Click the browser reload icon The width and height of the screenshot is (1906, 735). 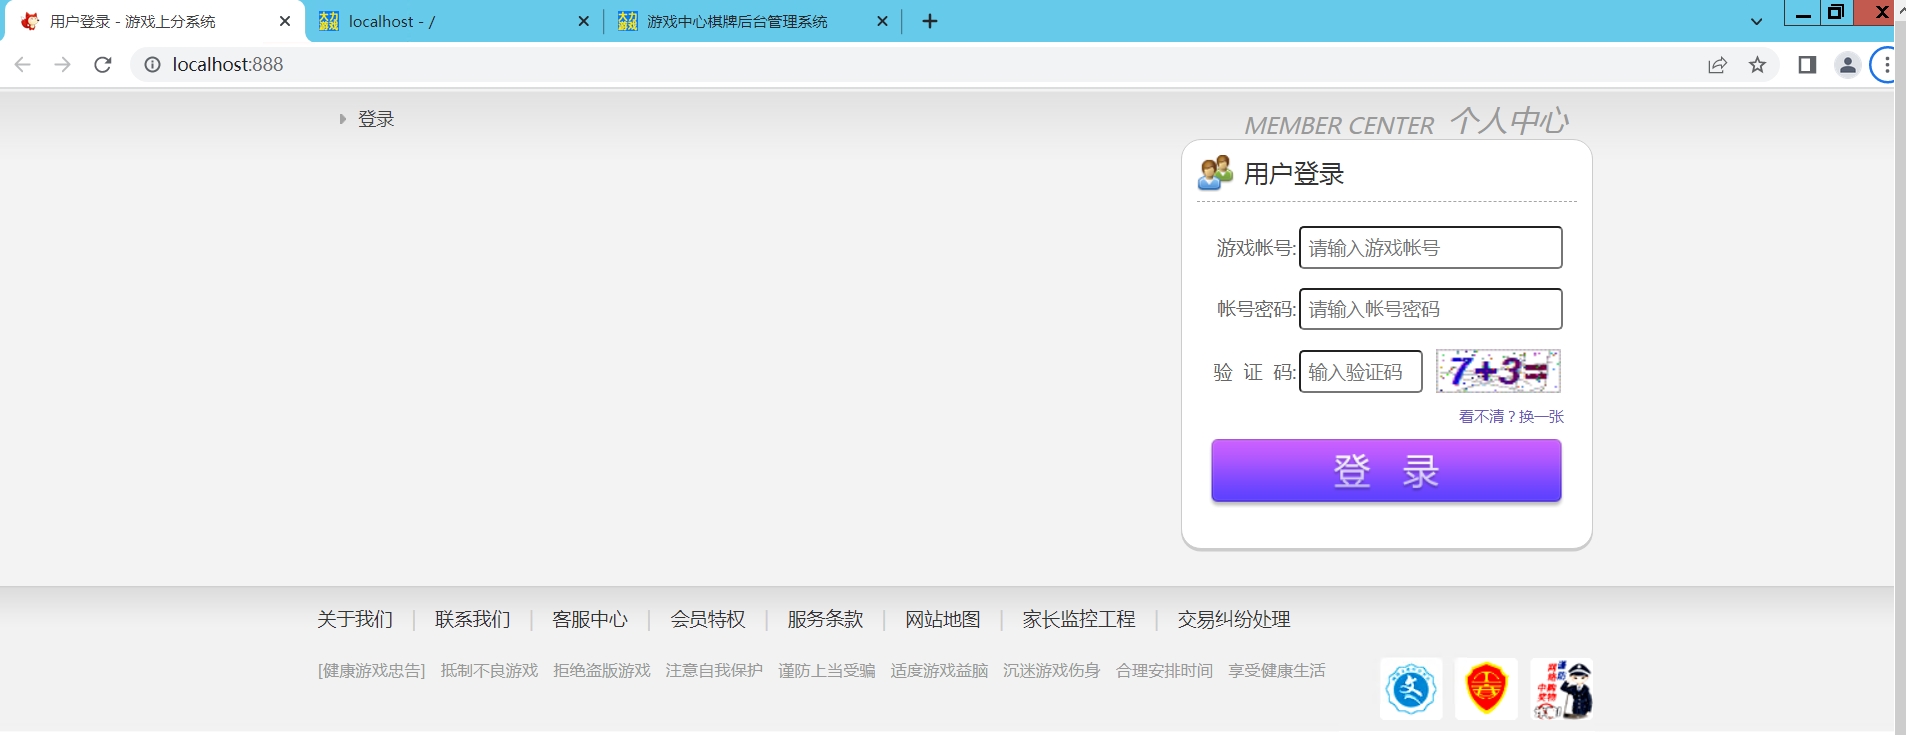point(102,65)
